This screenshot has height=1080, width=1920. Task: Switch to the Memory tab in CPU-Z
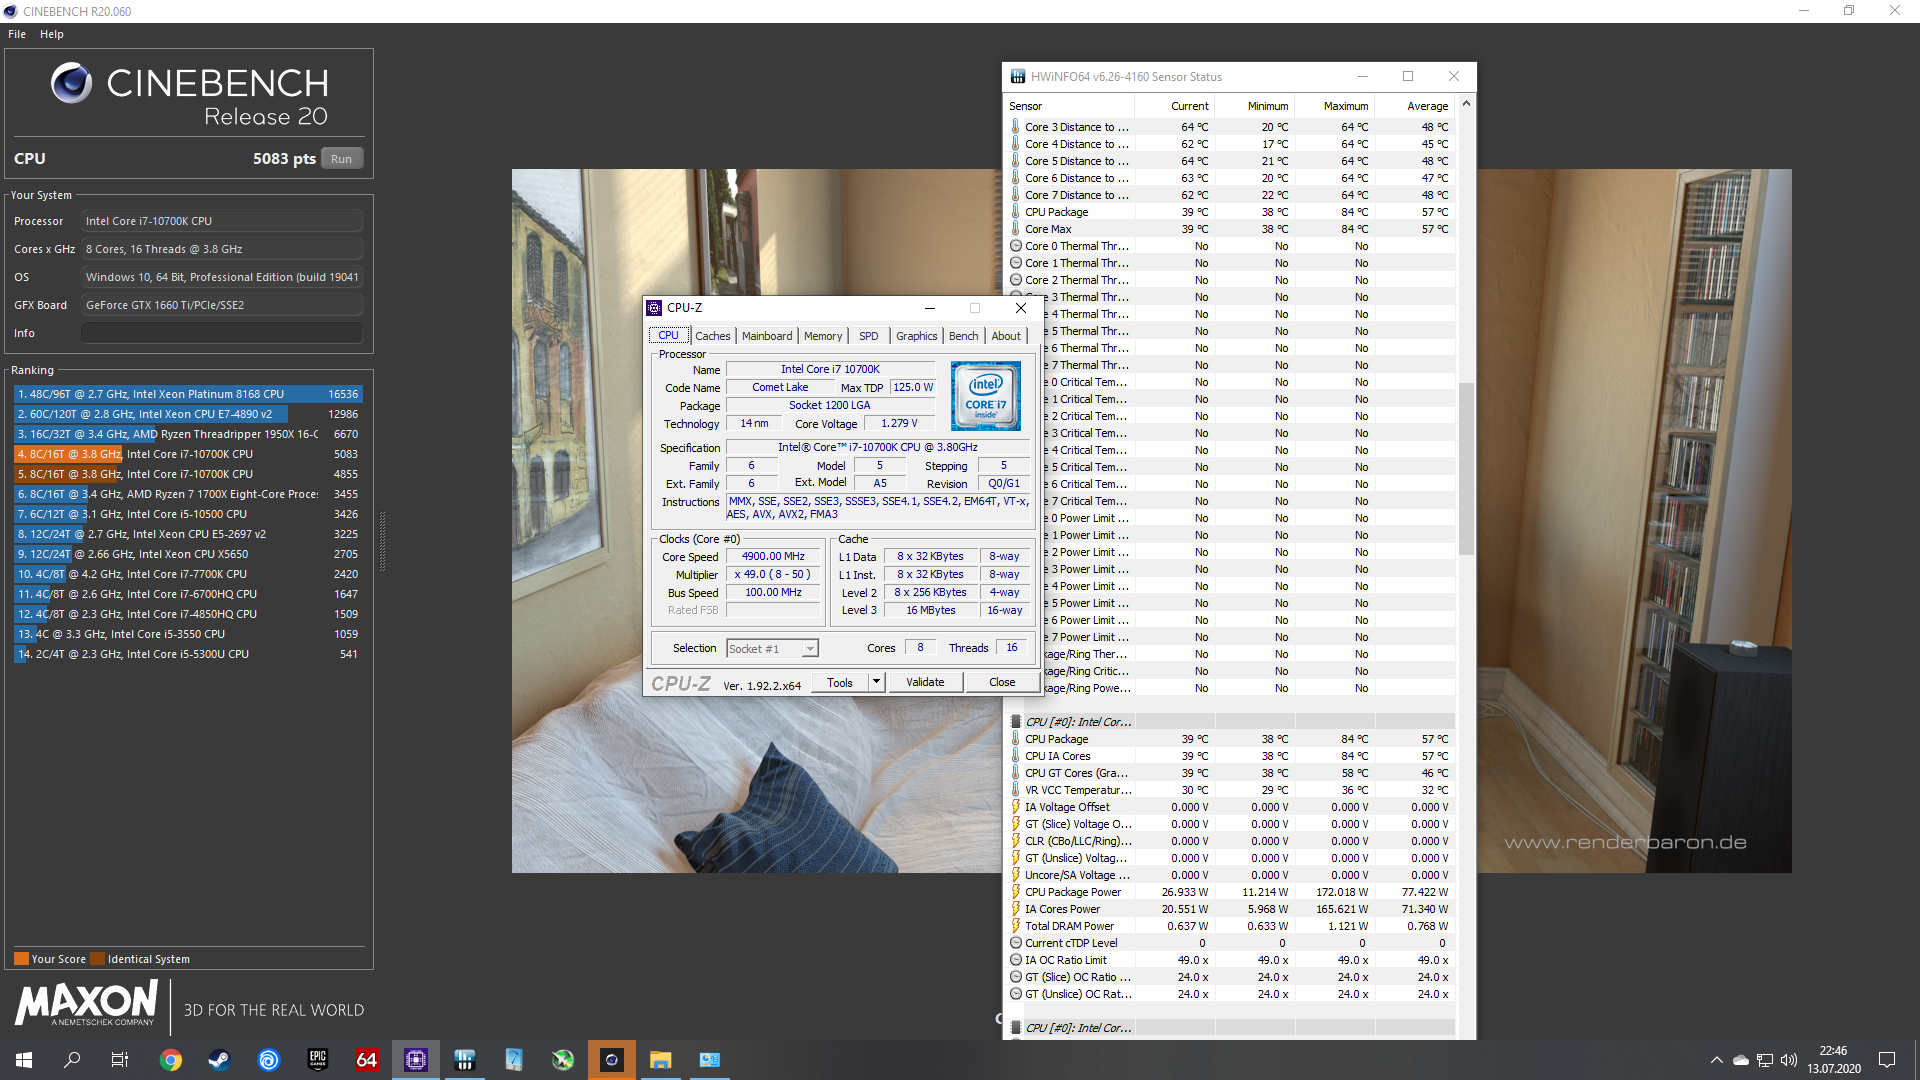(x=823, y=336)
